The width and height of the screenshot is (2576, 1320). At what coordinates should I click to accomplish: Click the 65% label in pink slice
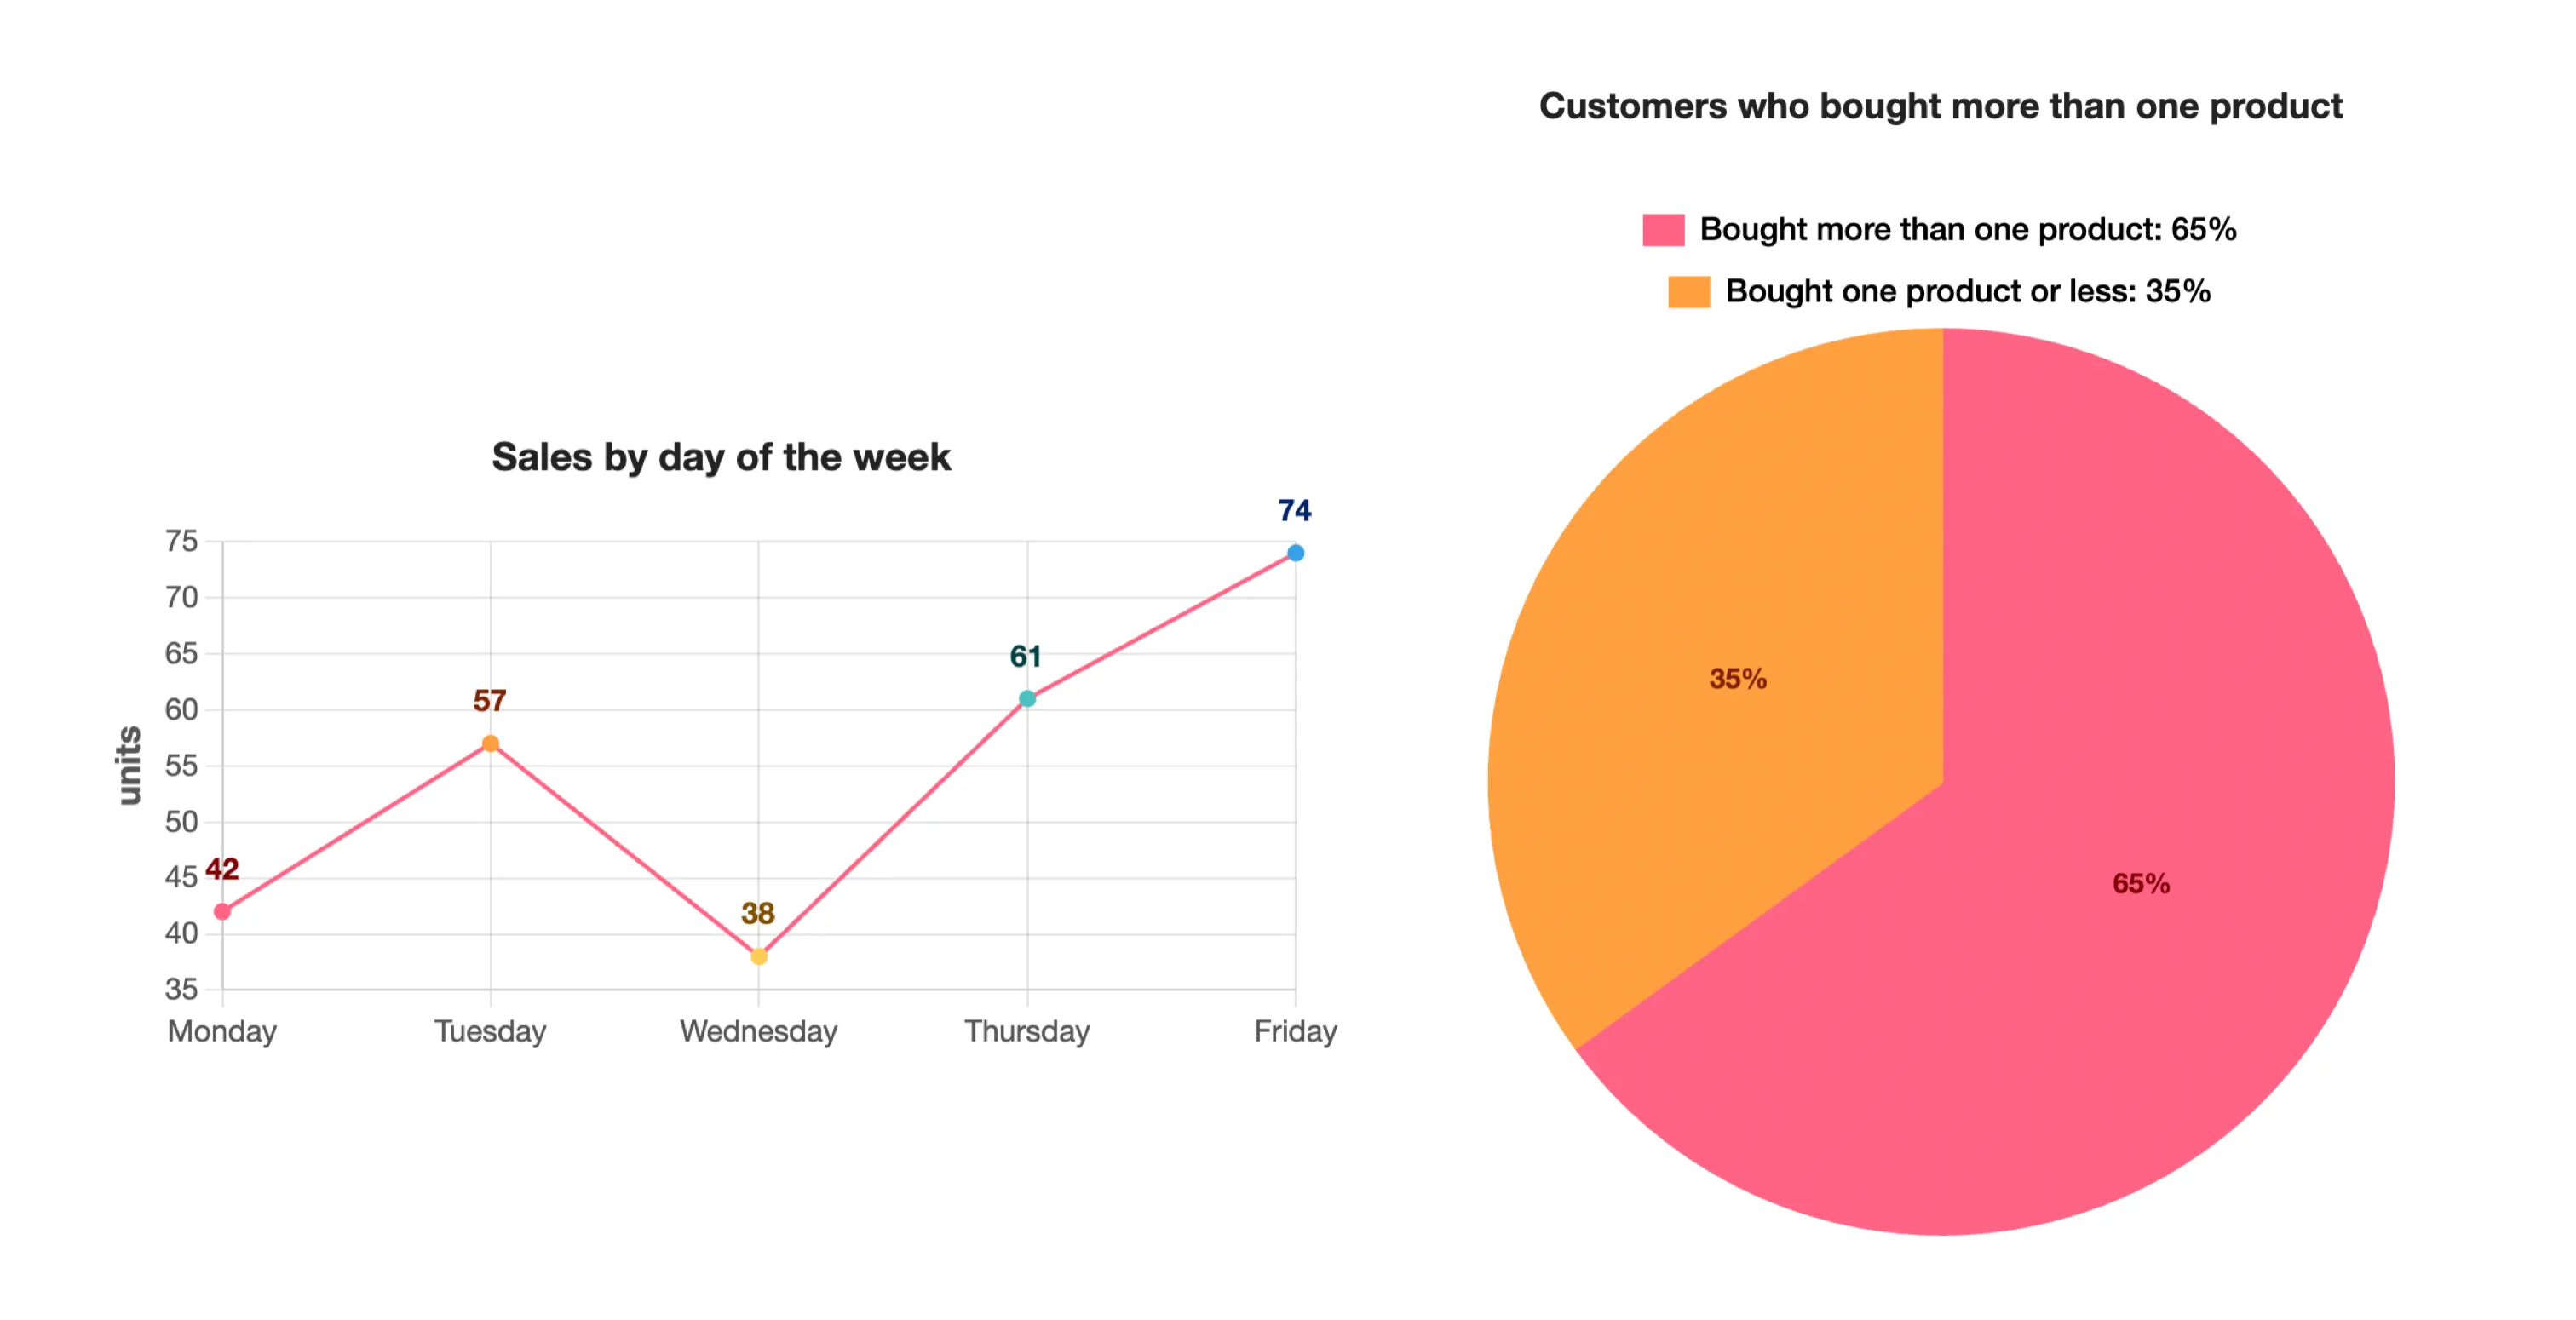coord(2140,883)
